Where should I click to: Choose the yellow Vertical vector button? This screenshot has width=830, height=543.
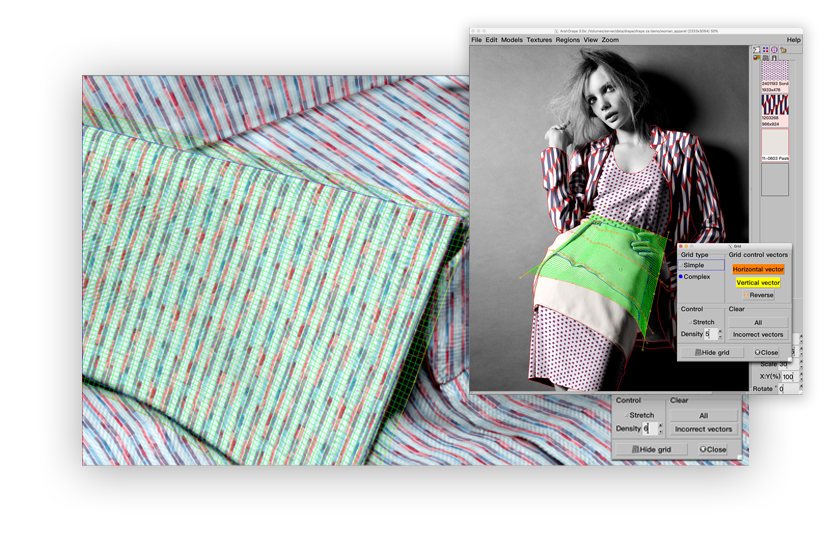click(758, 283)
